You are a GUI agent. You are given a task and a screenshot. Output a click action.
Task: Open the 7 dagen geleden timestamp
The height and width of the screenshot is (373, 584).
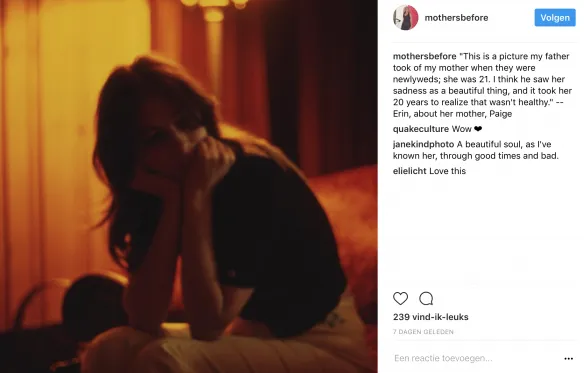pyautogui.click(x=423, y=332)
